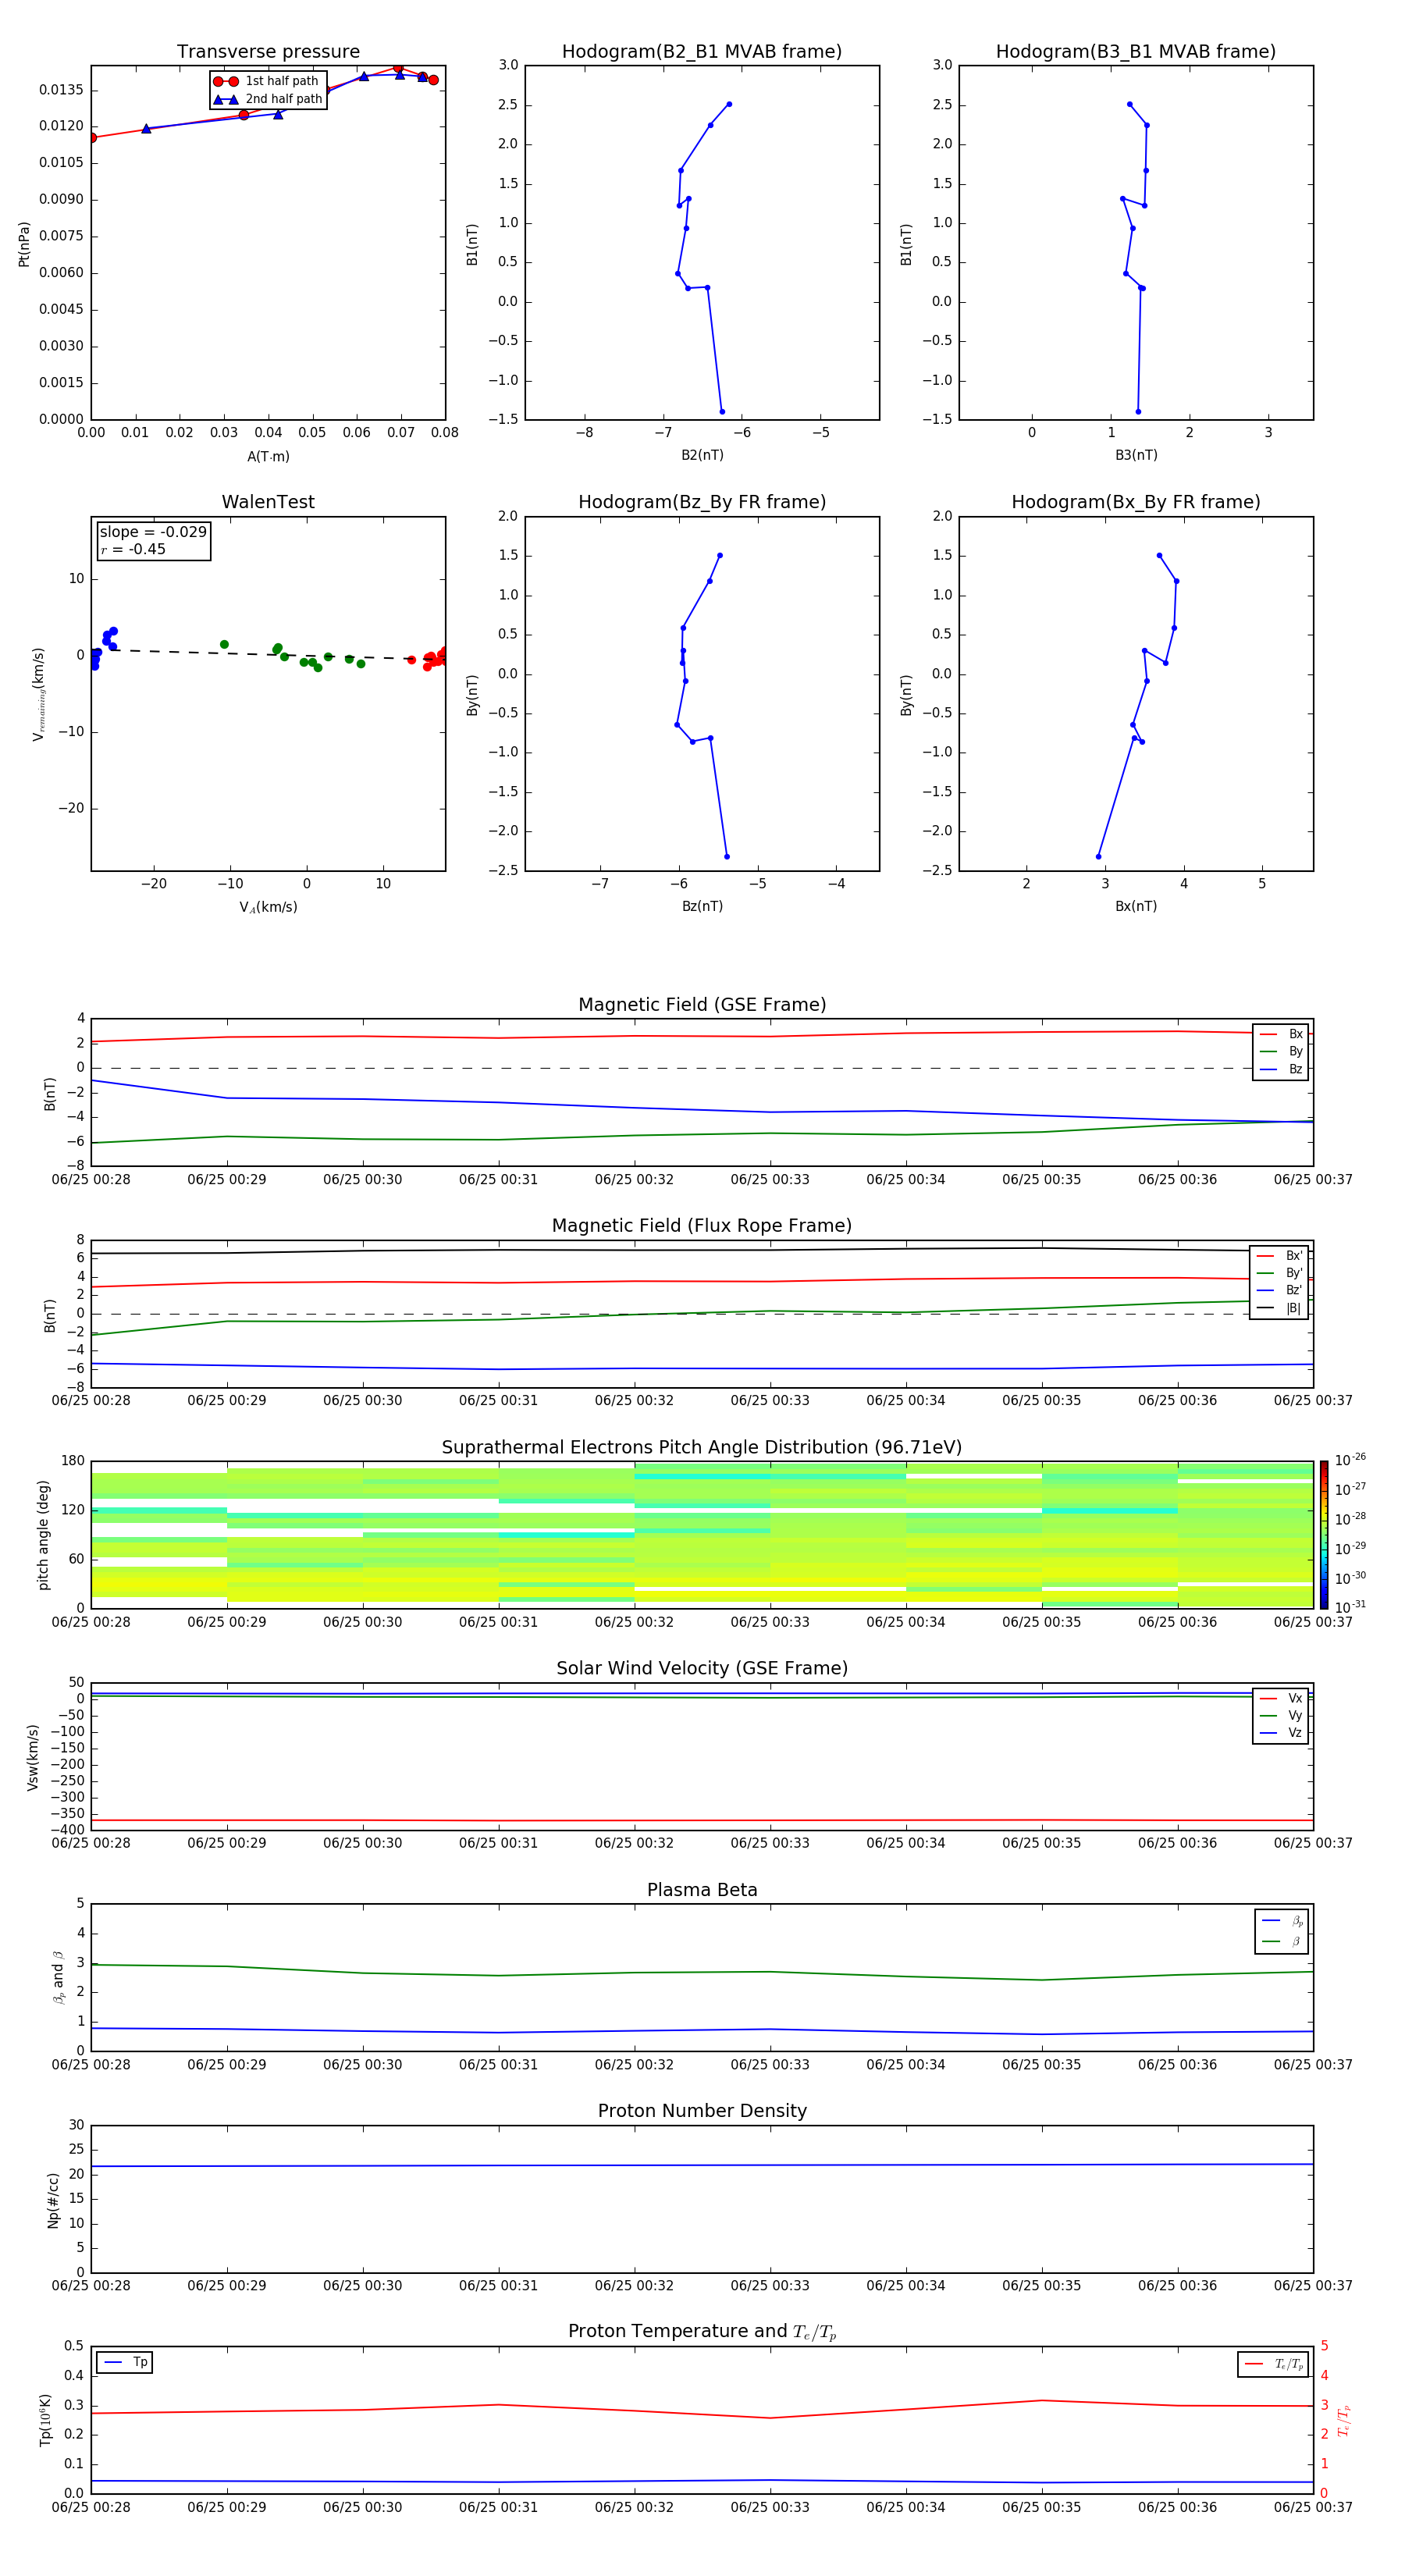The height and width of the screenshot is (2576, 1405).
Task: Select the 'Vy' legend entry
Action: (1281, 1716)
